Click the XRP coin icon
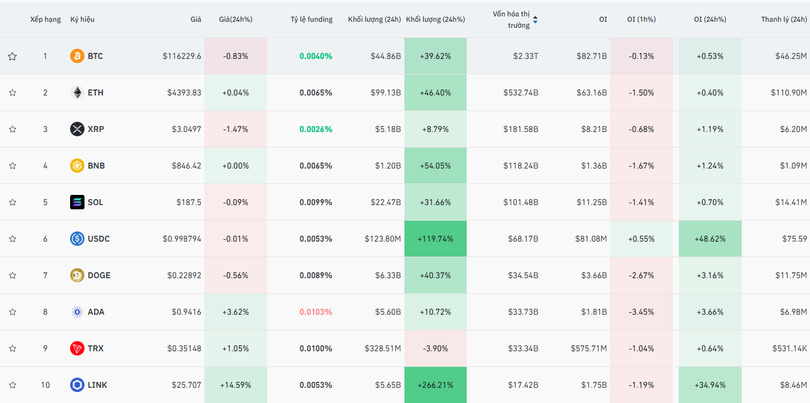 pos(77,129)
